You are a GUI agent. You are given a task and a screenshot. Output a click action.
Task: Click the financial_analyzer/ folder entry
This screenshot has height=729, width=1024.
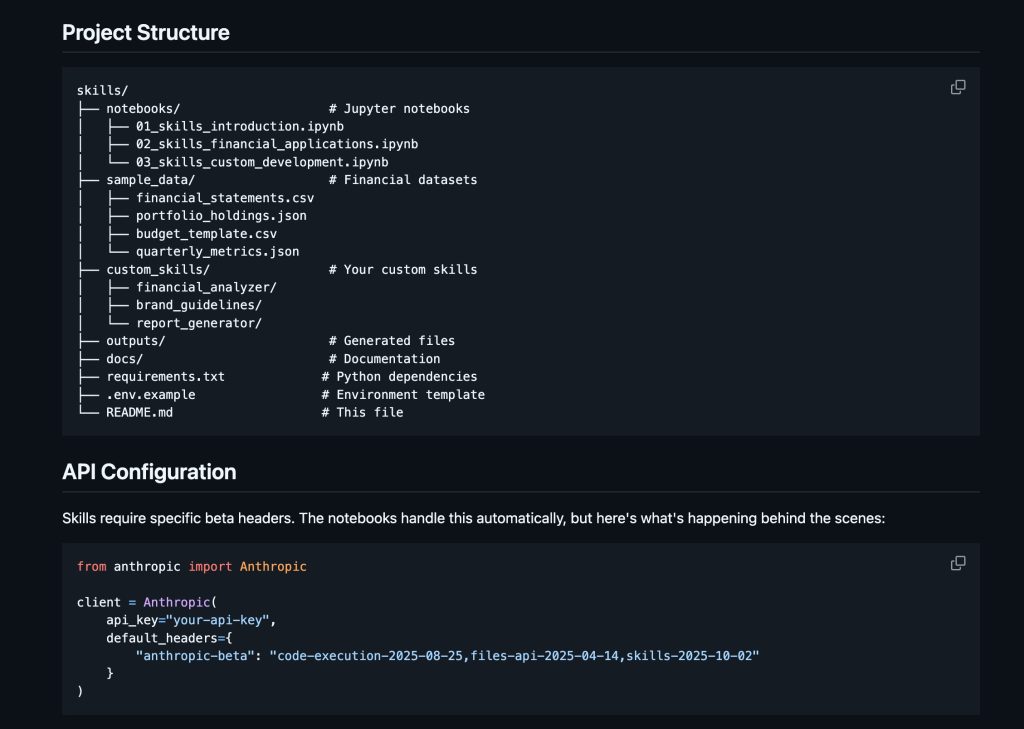click(206, 288)
